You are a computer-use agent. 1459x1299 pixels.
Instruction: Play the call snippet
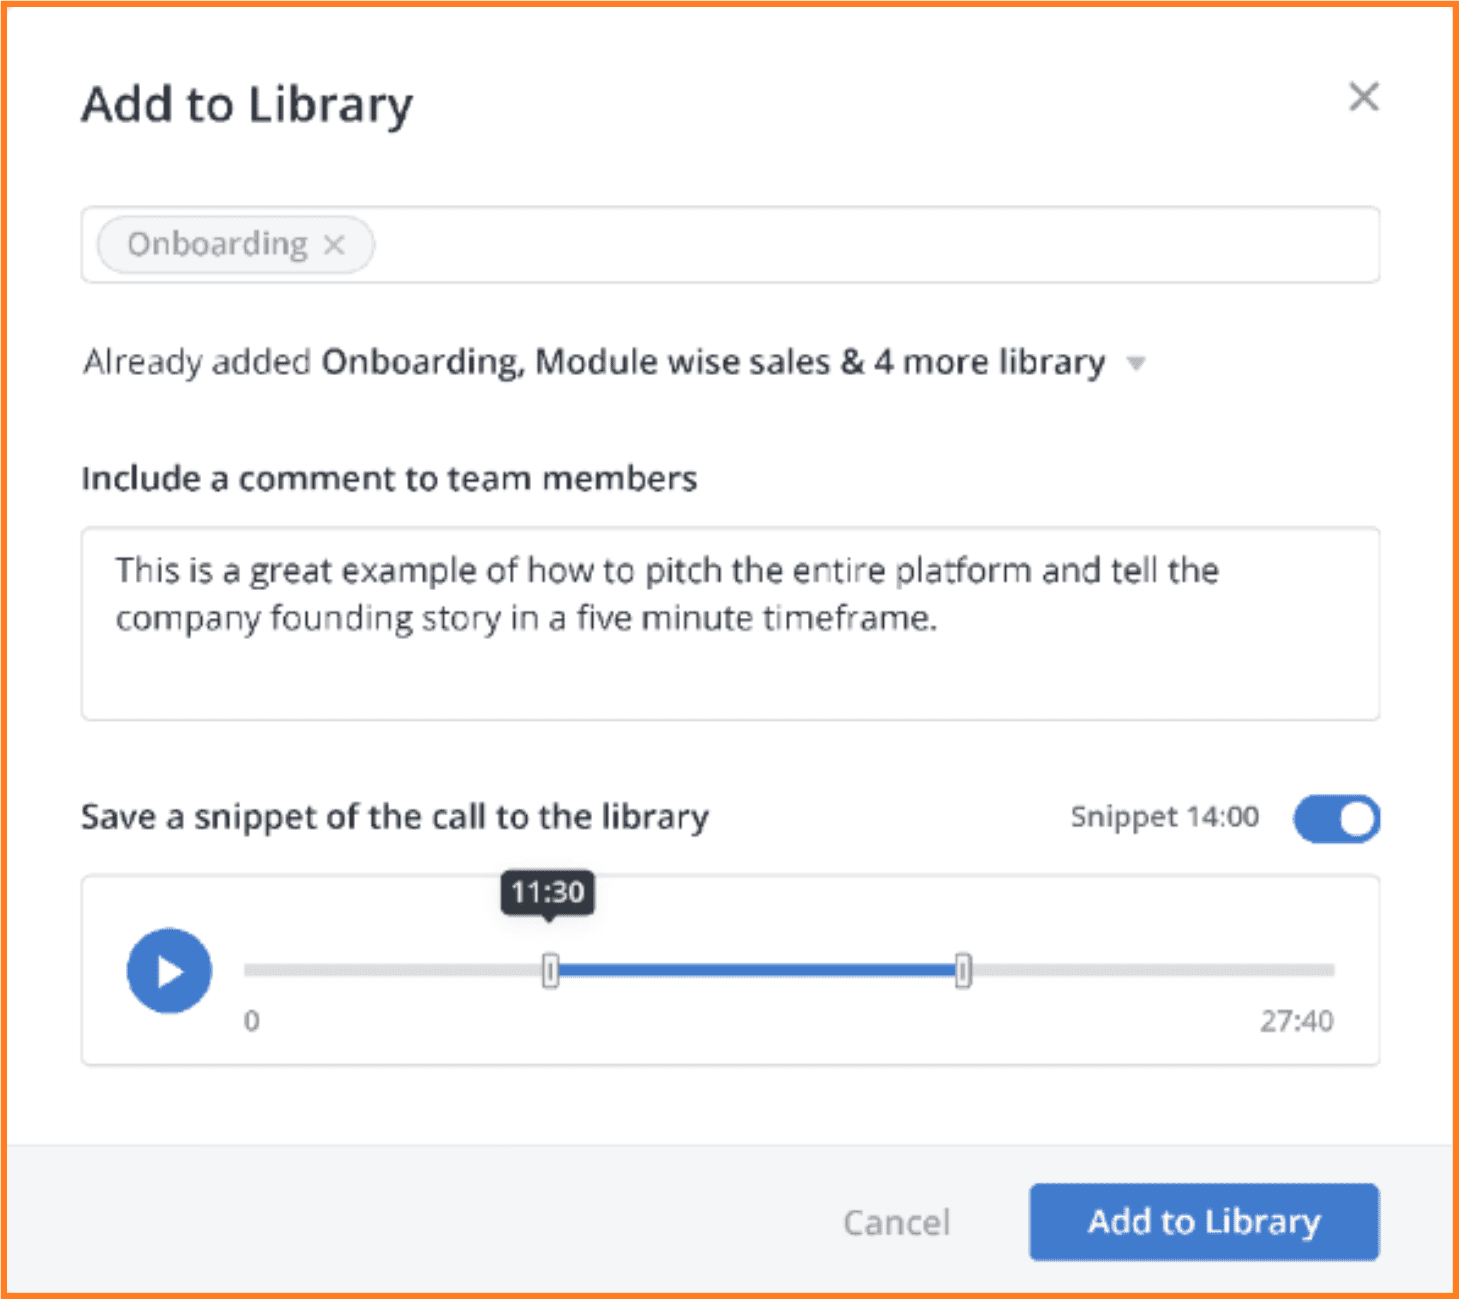169,971
